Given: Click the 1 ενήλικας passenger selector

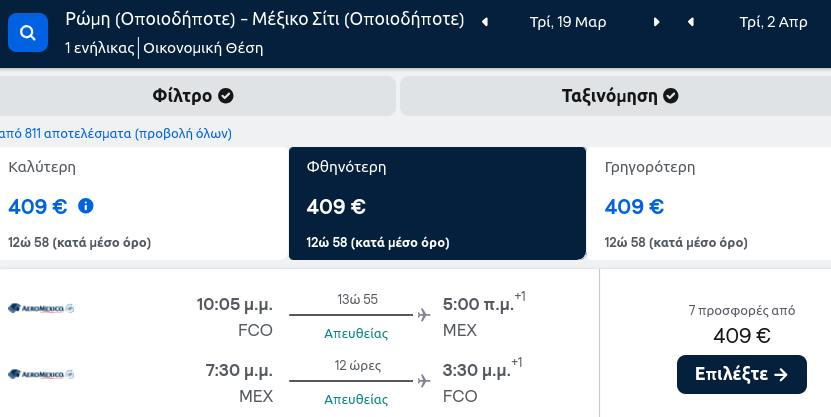Looking at the screenshot, I should click(x=100, y=48).
